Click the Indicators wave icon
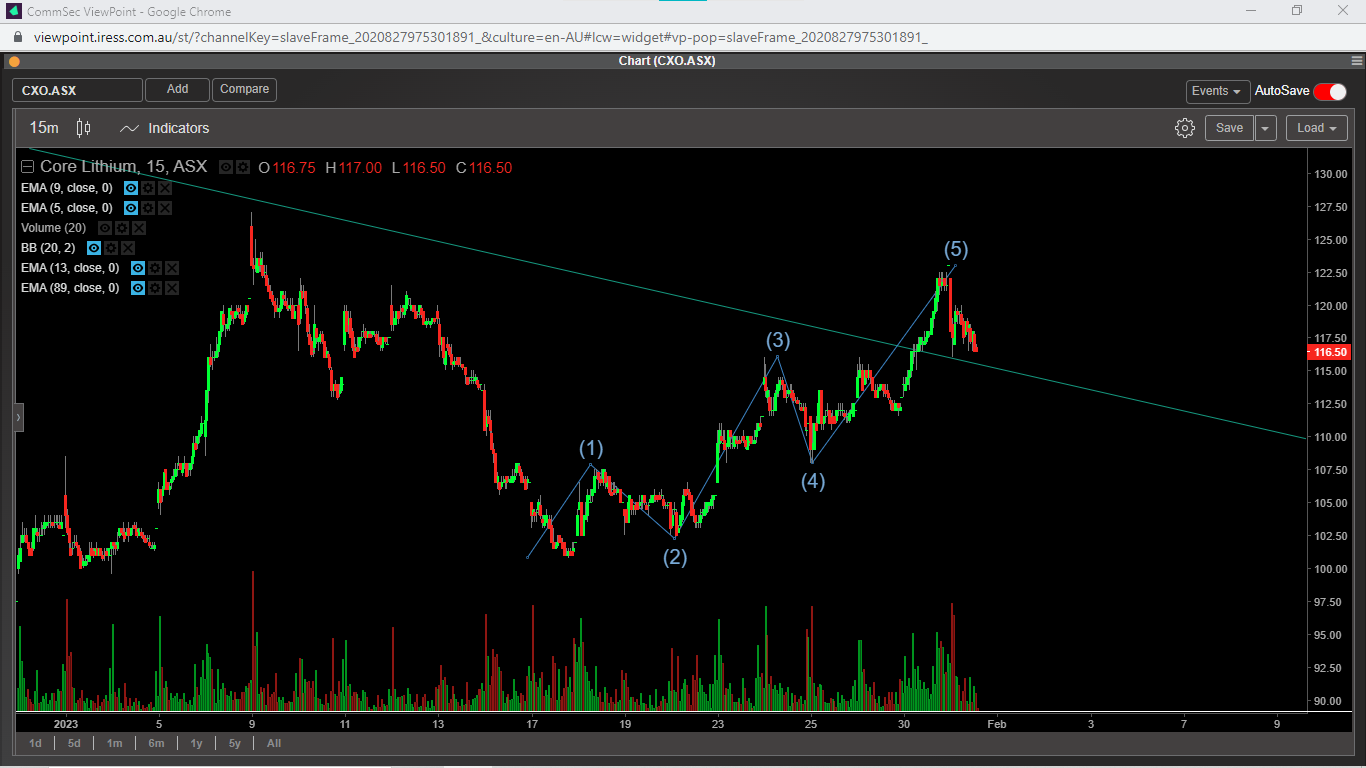This screenshot has height=768, width=1366. (129, 128)
